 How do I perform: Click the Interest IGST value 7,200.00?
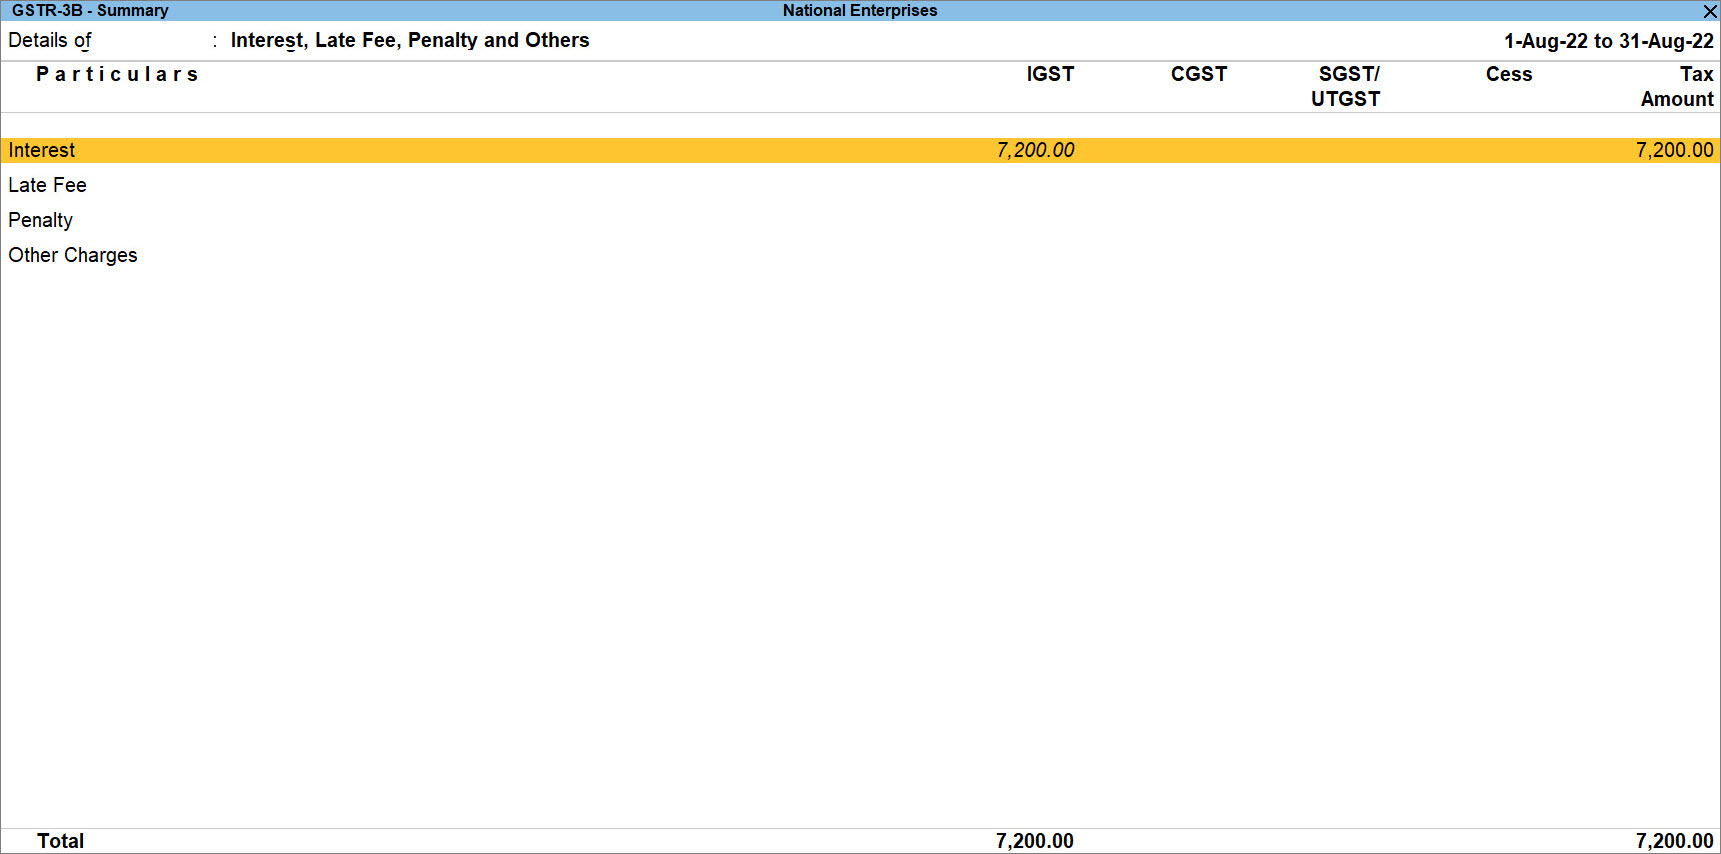tap(1035, 150)
